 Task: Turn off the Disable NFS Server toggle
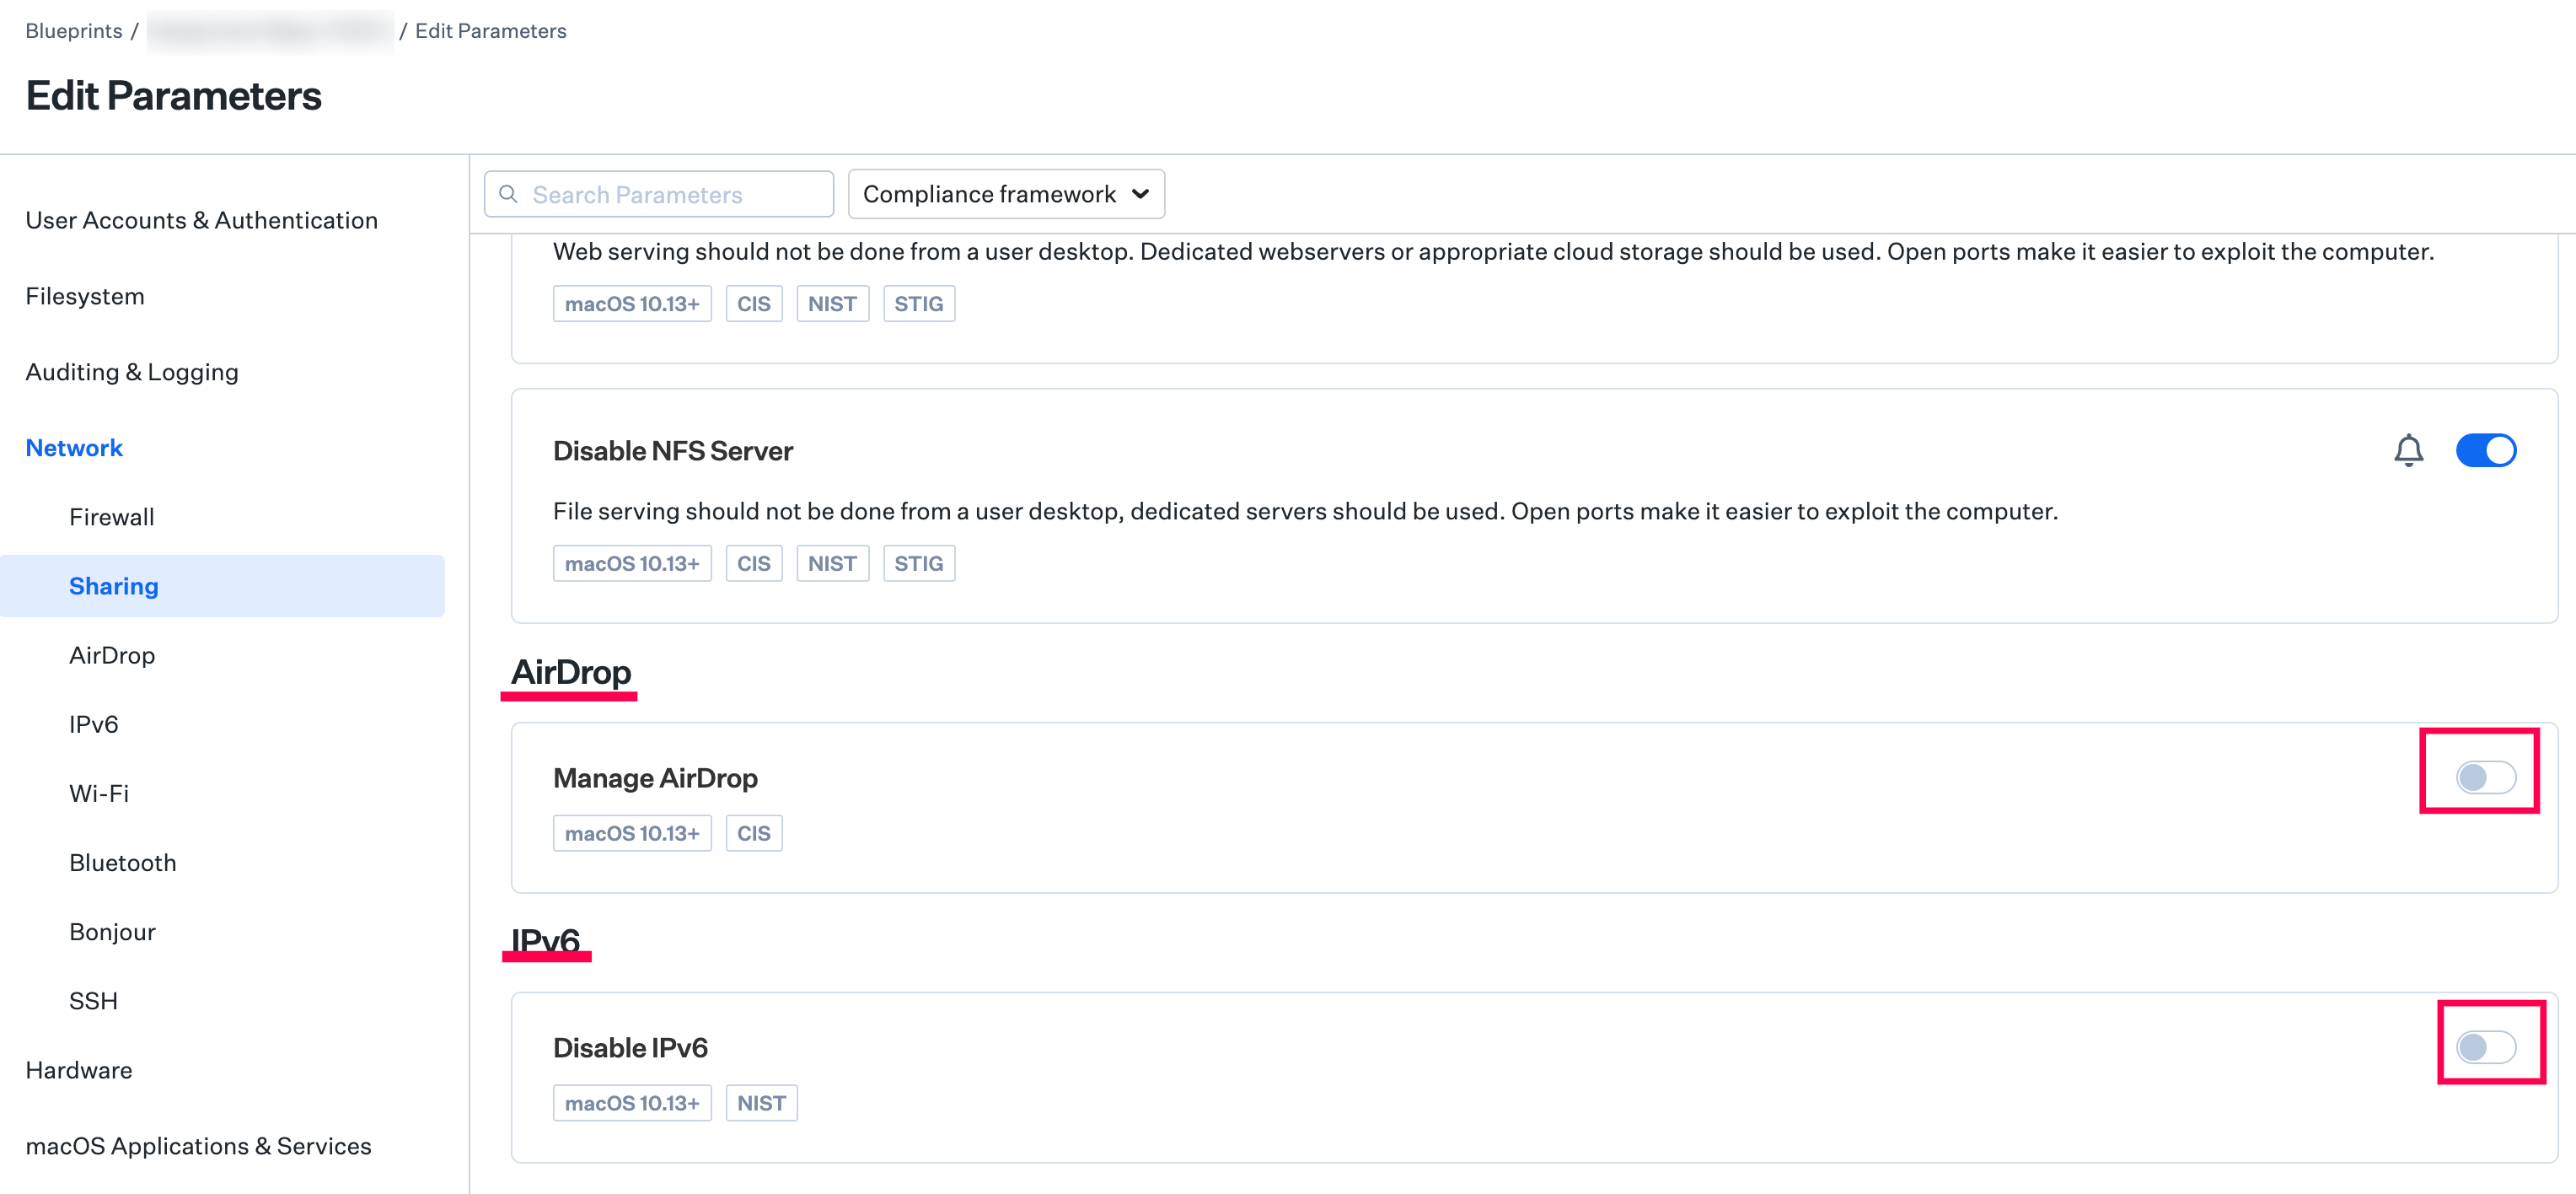point(2485,451)
